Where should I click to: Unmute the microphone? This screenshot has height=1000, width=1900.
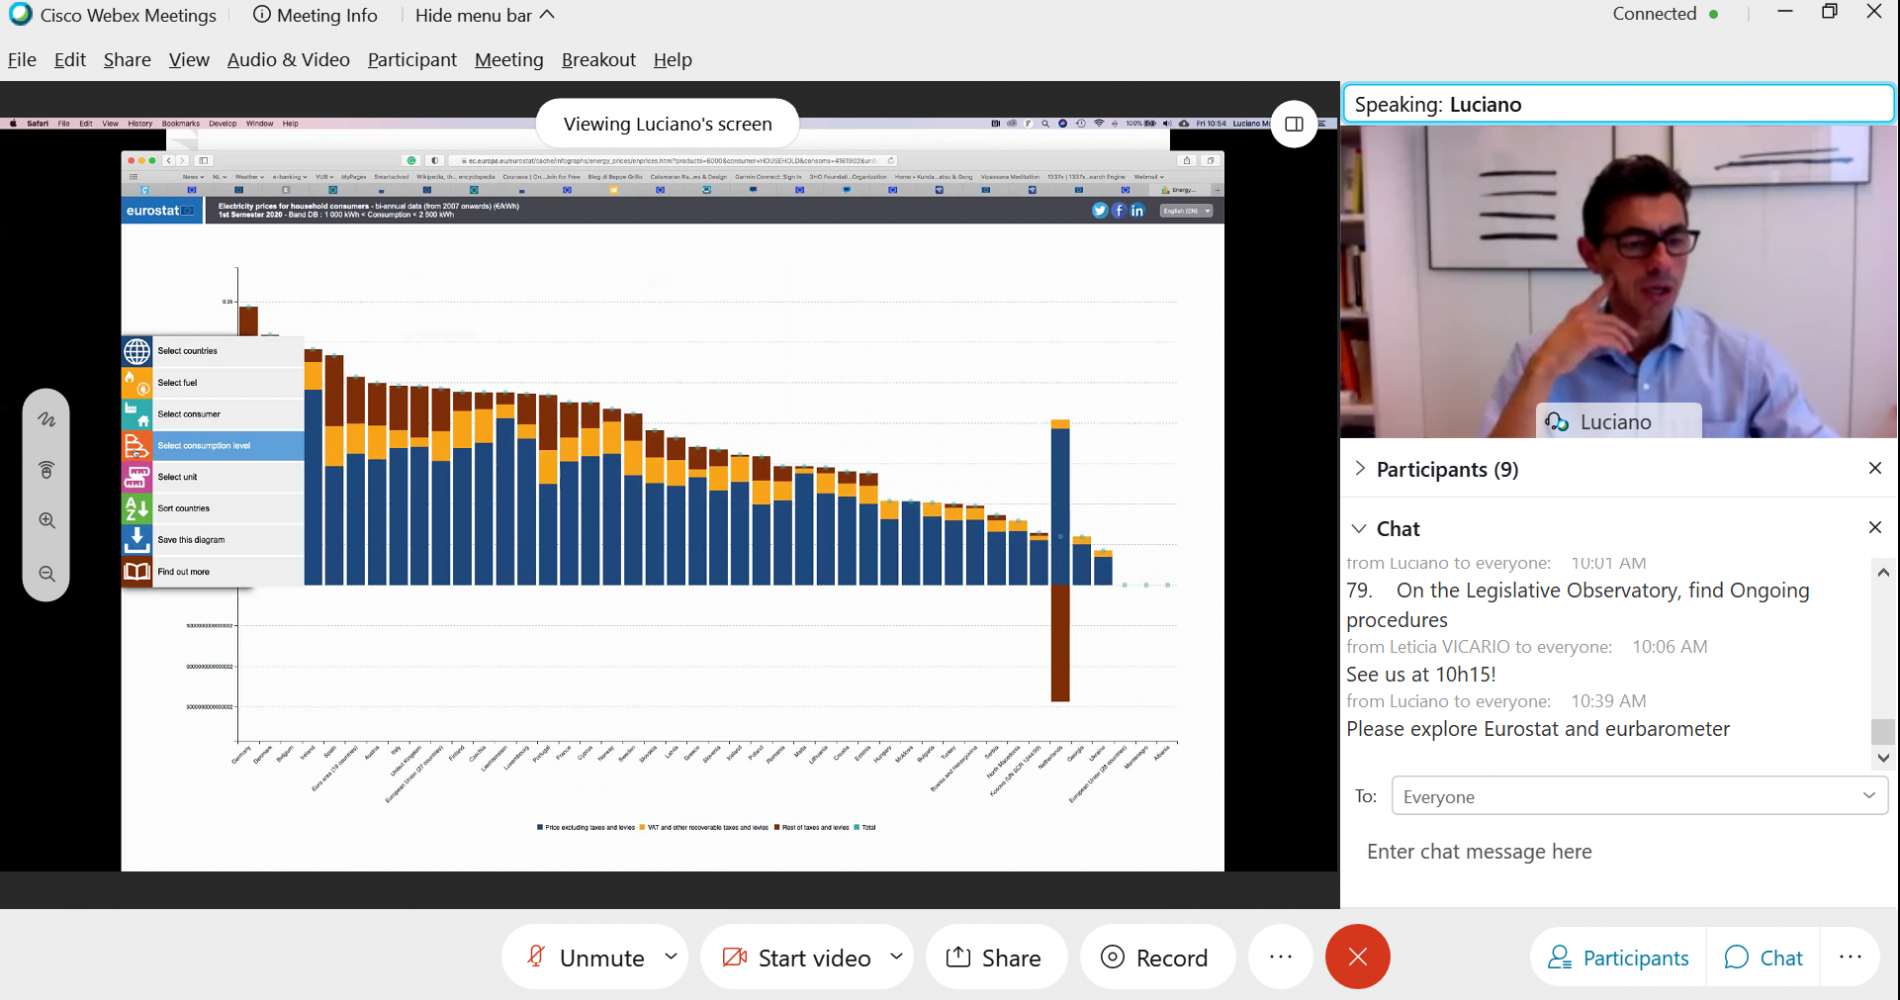click(586, 957)
